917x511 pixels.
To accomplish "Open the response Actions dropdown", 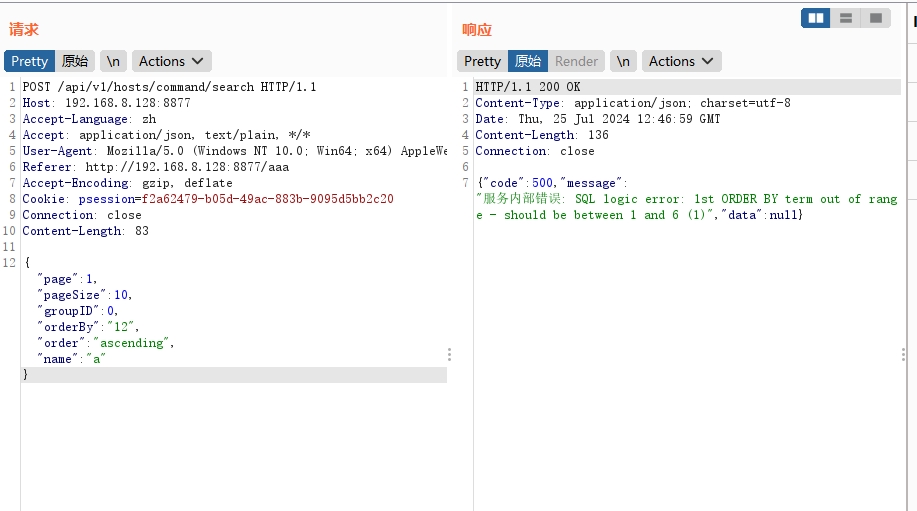I will 681,61.
